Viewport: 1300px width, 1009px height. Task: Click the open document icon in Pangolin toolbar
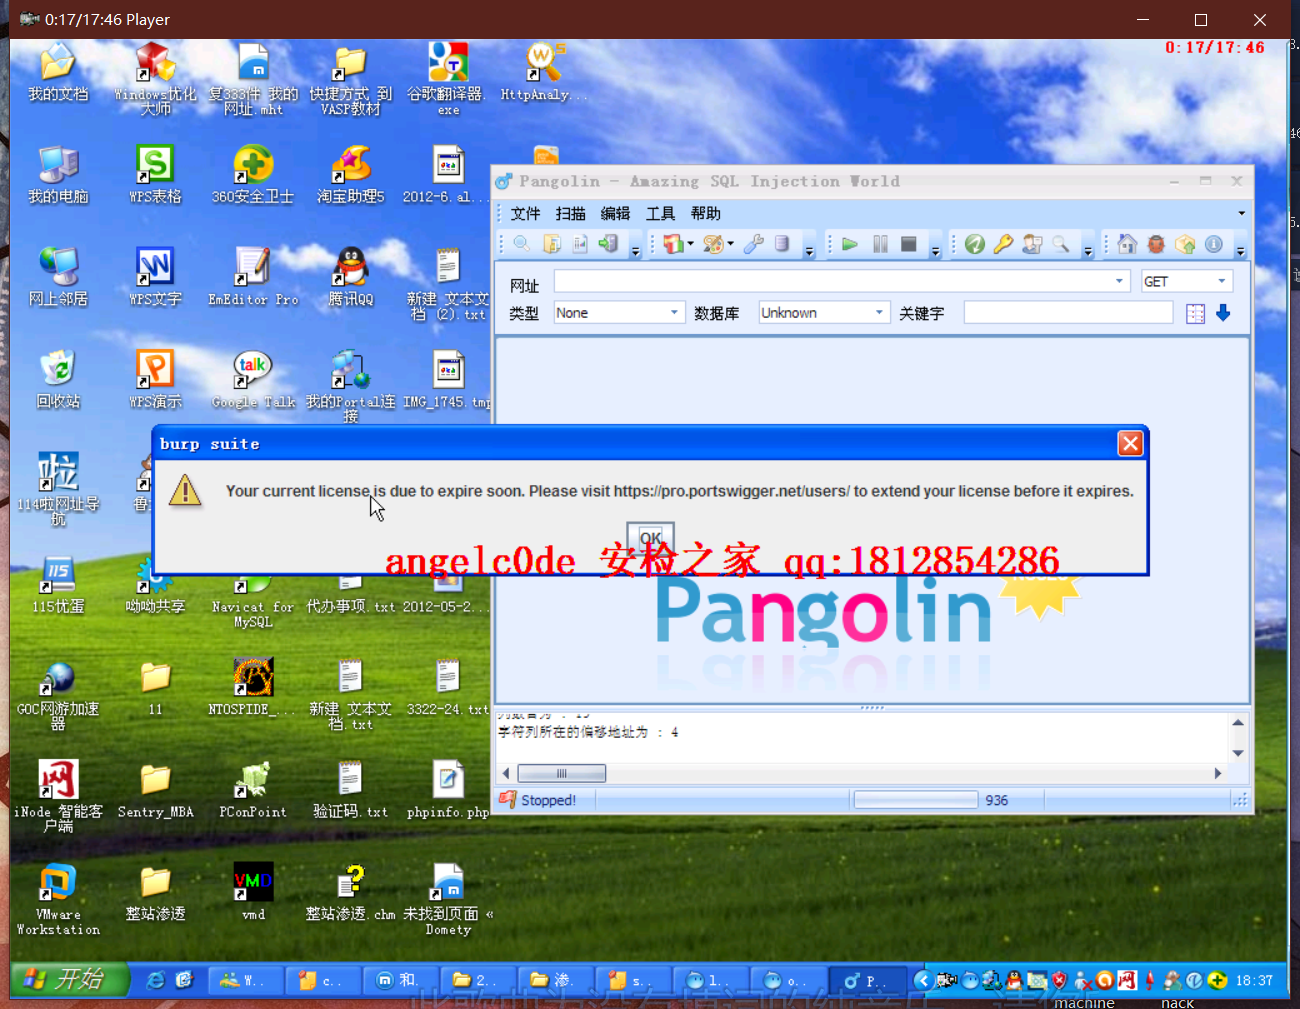point(551,244)
